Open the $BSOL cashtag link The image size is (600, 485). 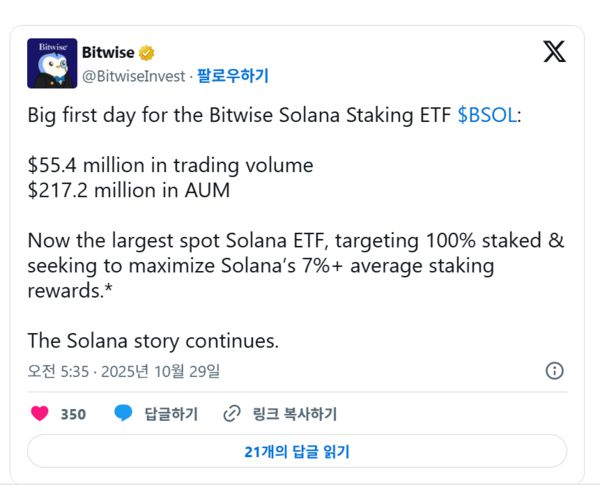pos(487,115)
